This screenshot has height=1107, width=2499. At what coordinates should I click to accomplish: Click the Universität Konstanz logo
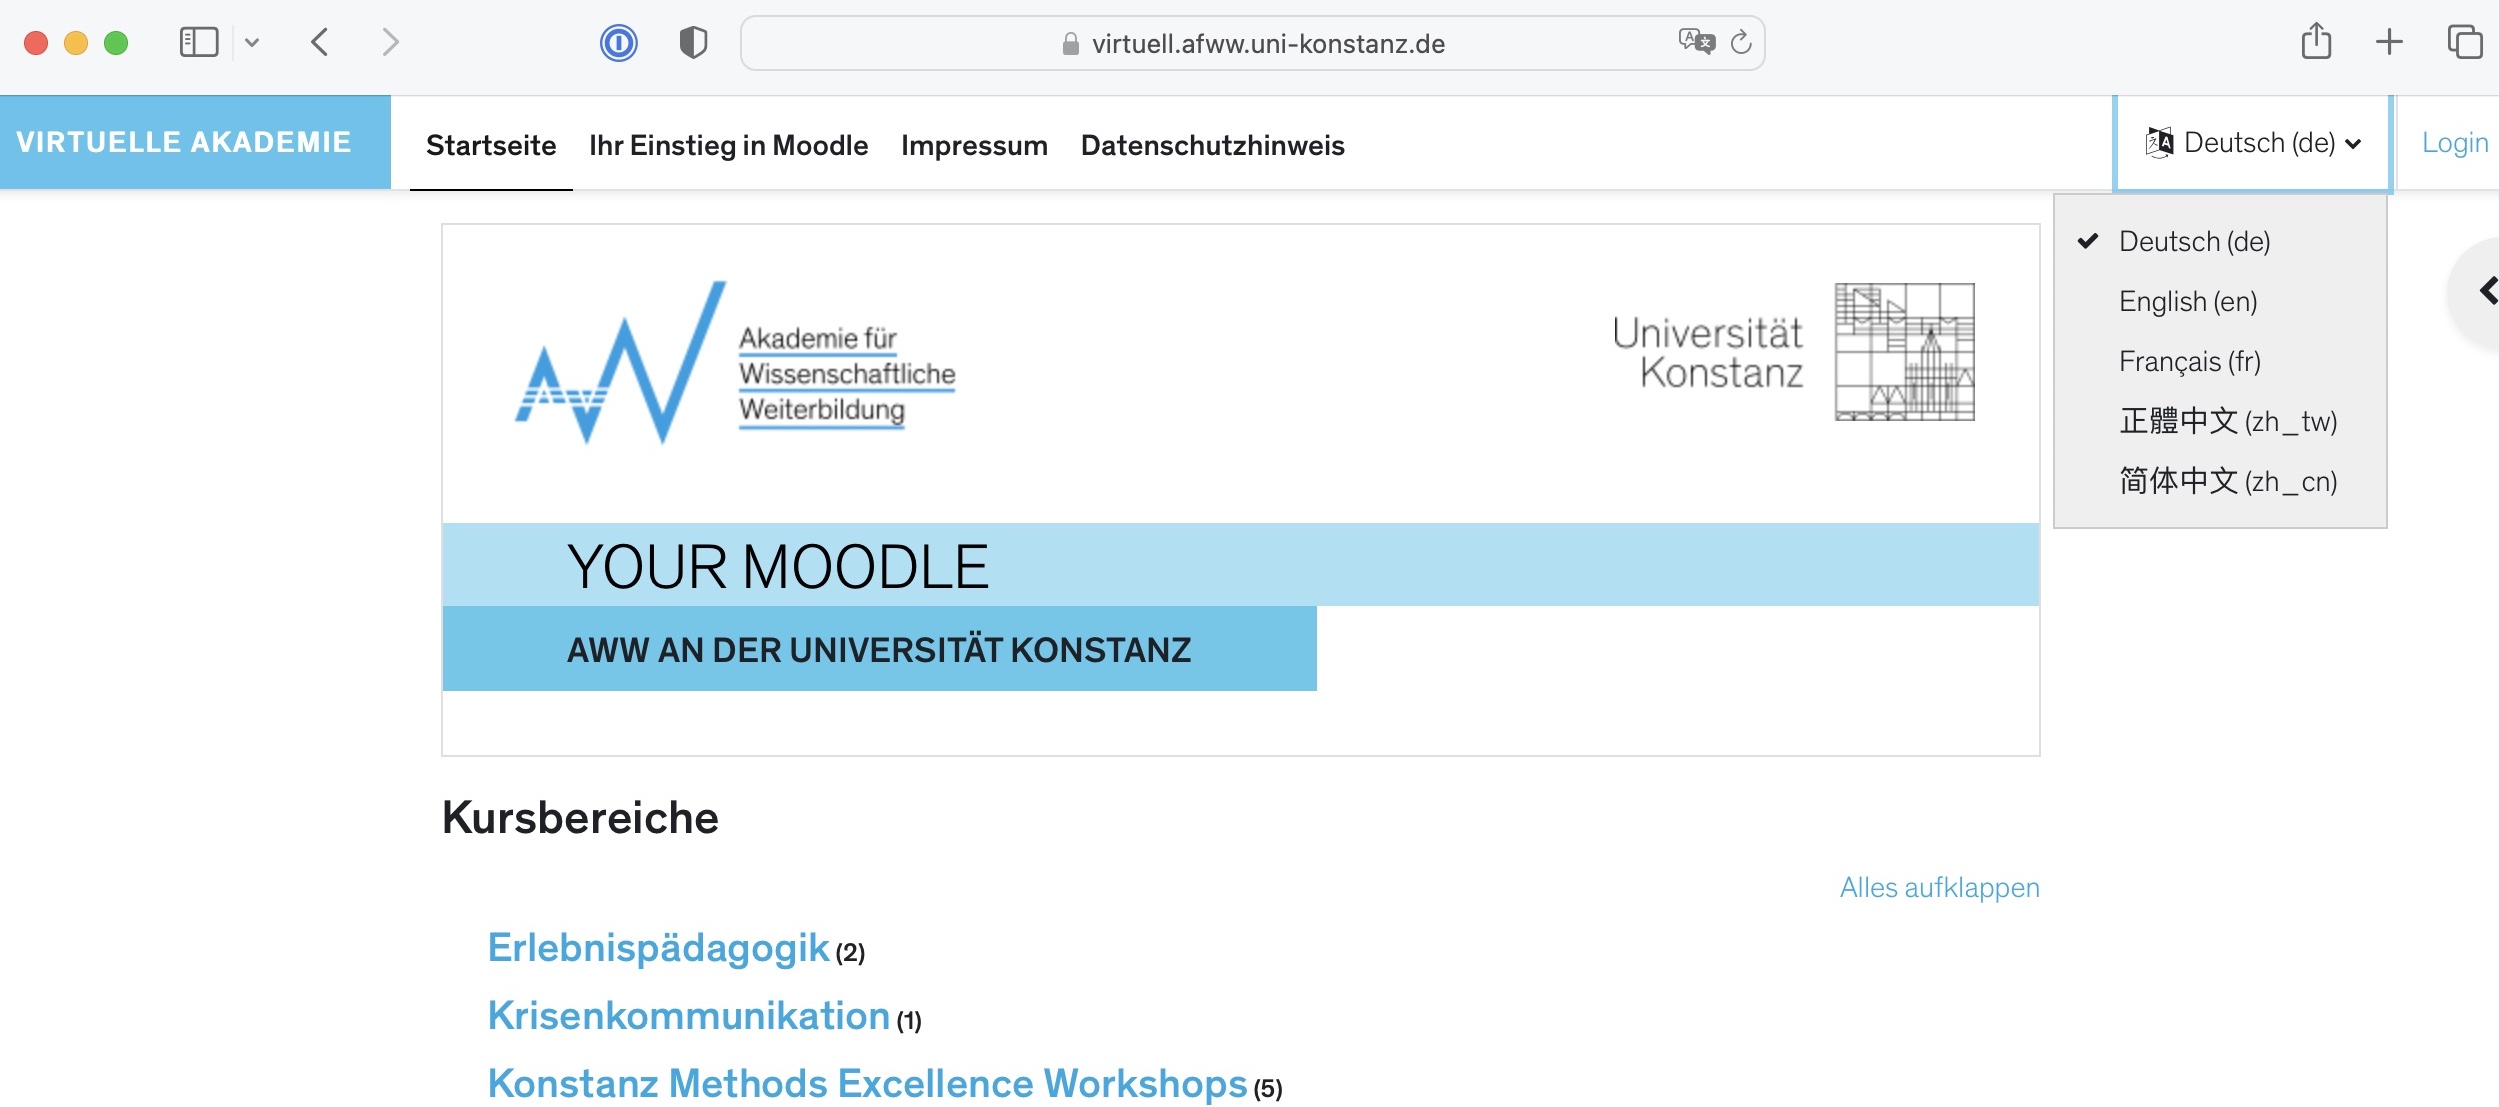1793,352
